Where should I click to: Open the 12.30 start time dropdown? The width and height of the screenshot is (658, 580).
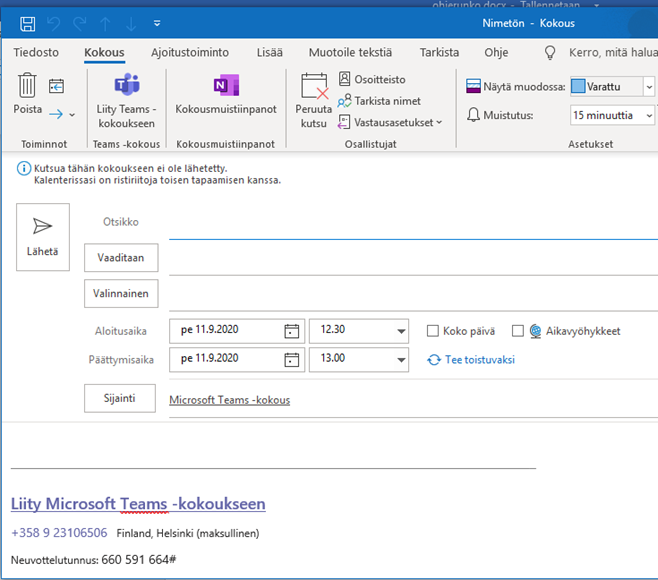401,331
